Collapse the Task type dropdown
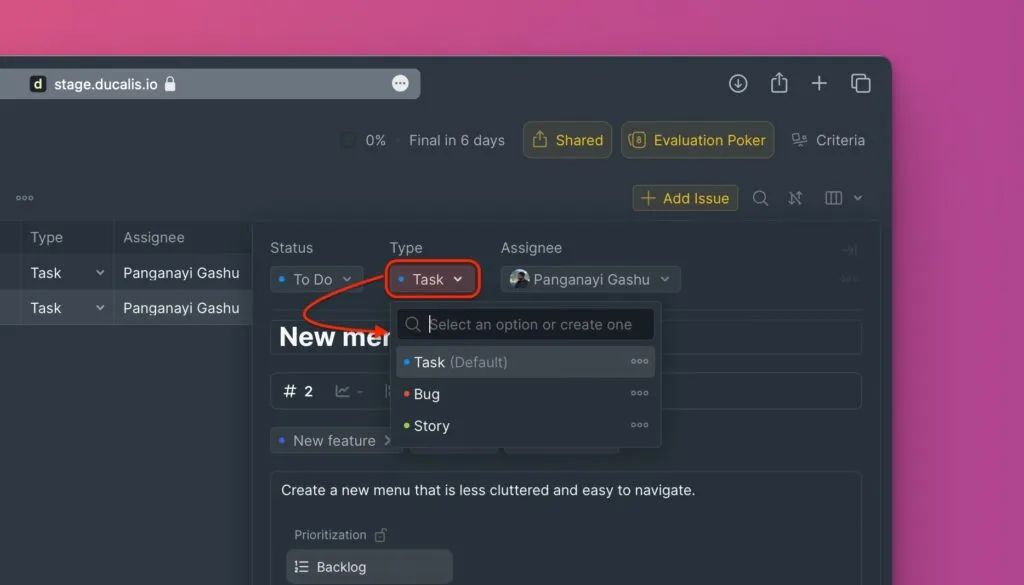 (433, 280)
